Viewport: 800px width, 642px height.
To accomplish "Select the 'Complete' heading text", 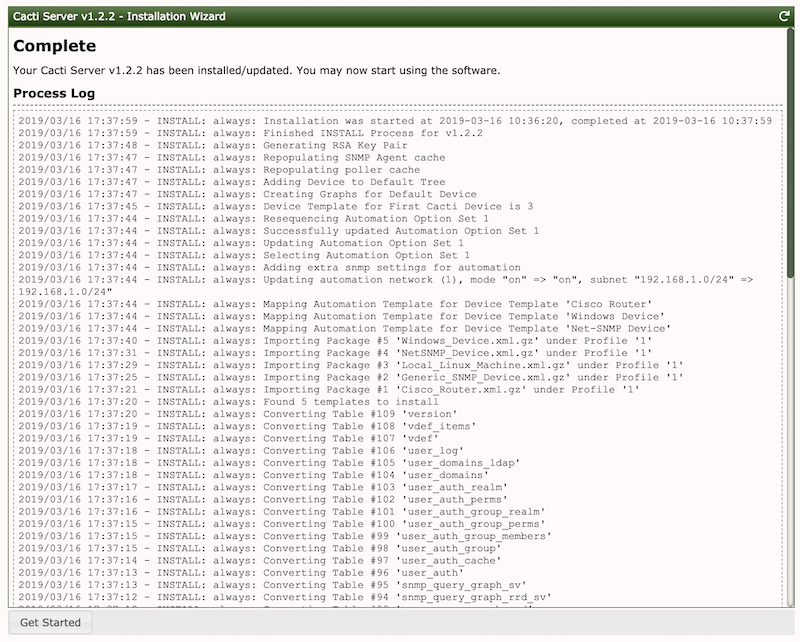I will tap(55, 46).
